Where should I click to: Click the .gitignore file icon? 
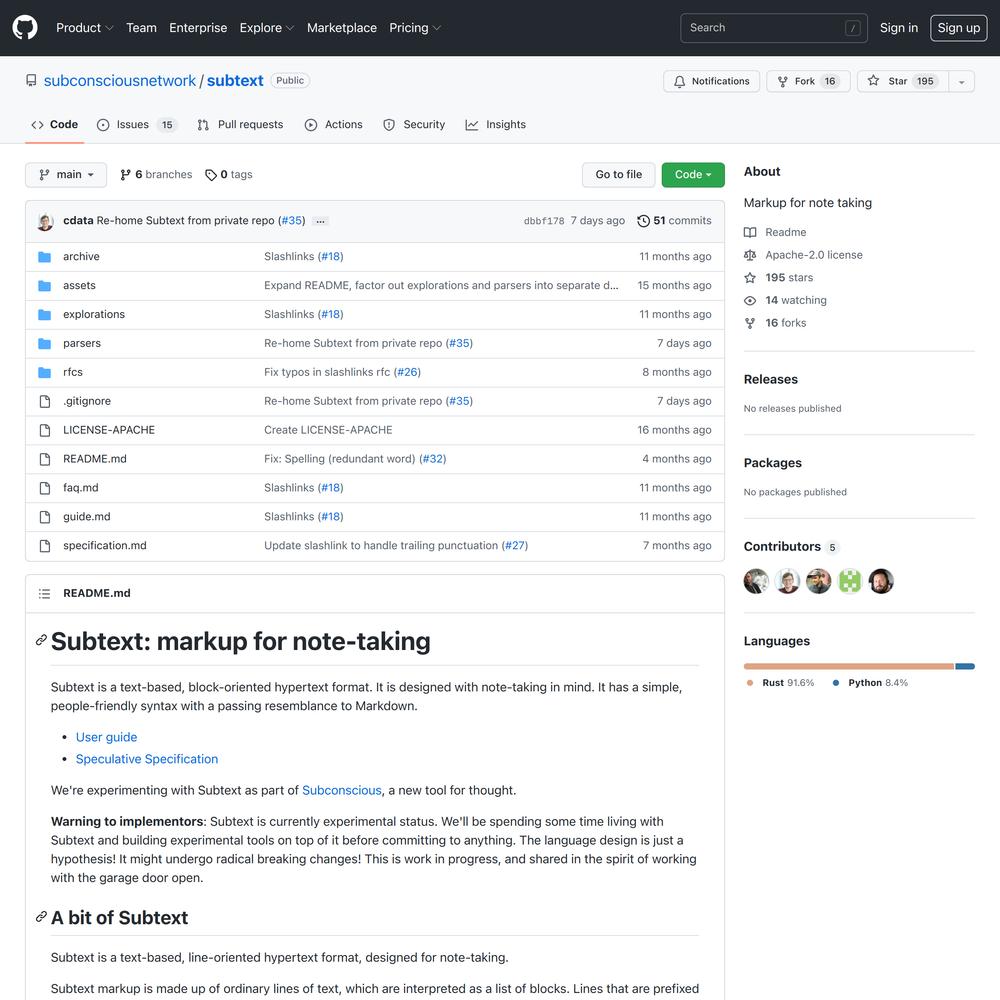pos(45,401)
